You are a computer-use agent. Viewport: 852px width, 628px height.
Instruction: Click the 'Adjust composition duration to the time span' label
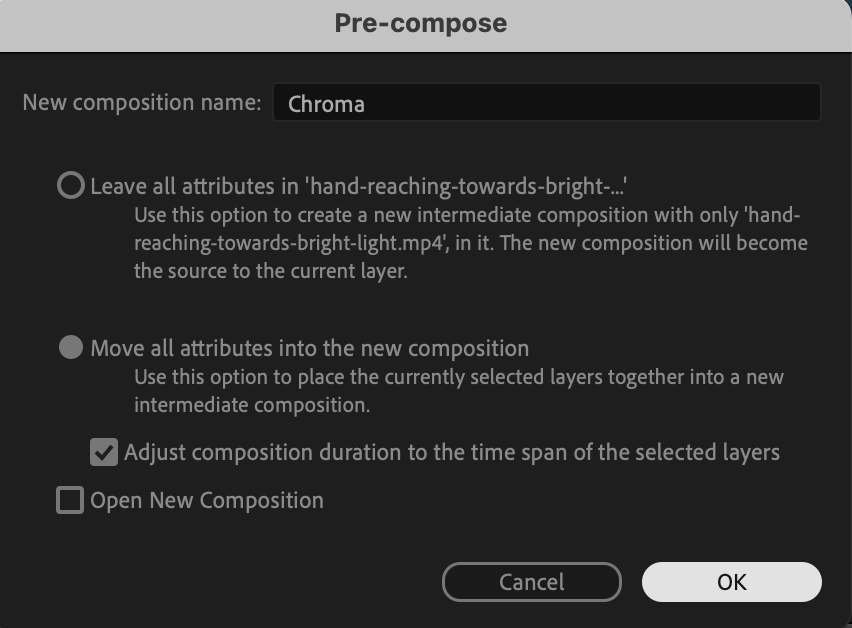(x=451, y=452)
